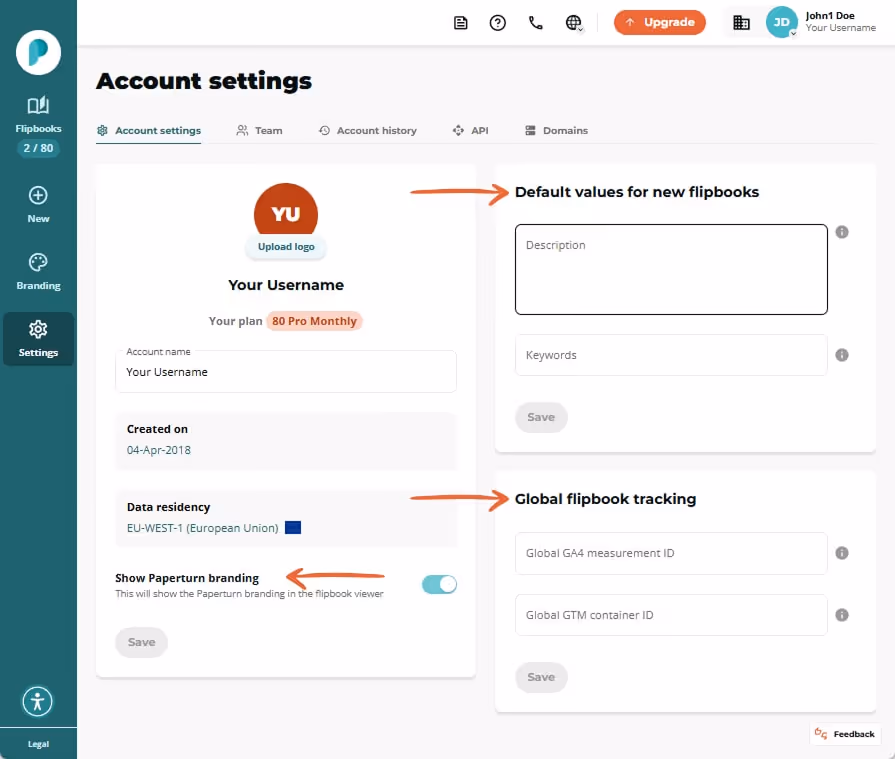The width and height of the screenshot is (895, 759).
Task: Open the help question mark icon
Action: (498, 23)
